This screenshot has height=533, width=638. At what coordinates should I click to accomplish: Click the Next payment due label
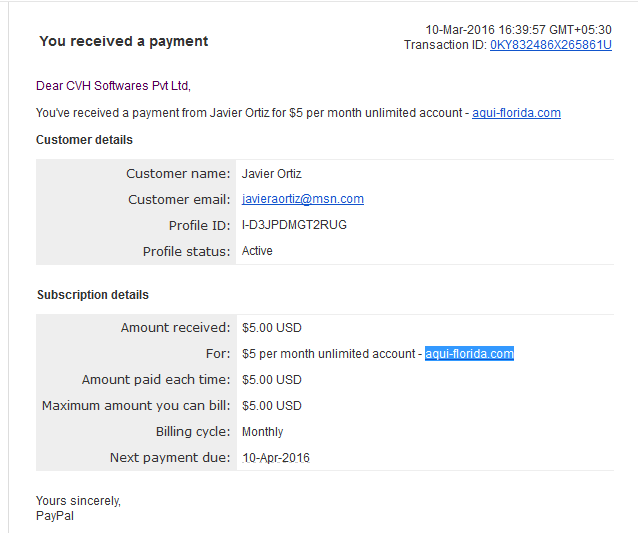pos(170,458)
